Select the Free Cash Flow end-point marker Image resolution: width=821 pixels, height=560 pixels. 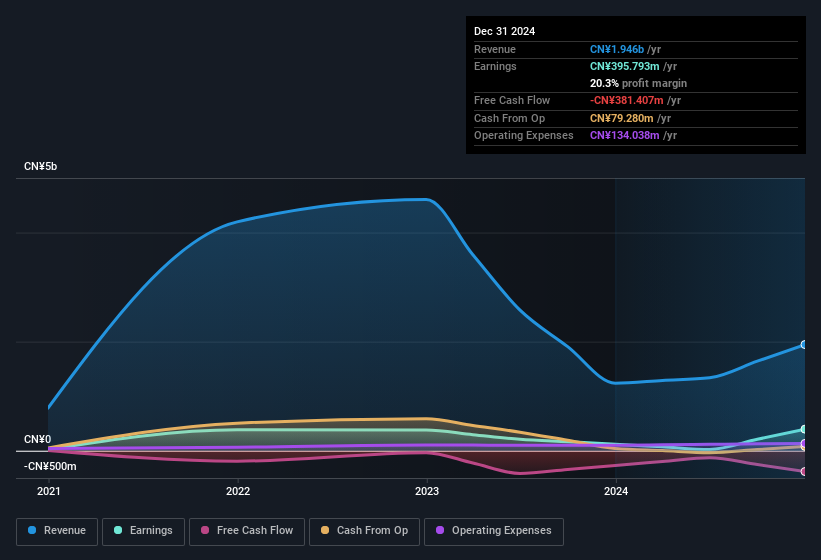tap(804, 472)
